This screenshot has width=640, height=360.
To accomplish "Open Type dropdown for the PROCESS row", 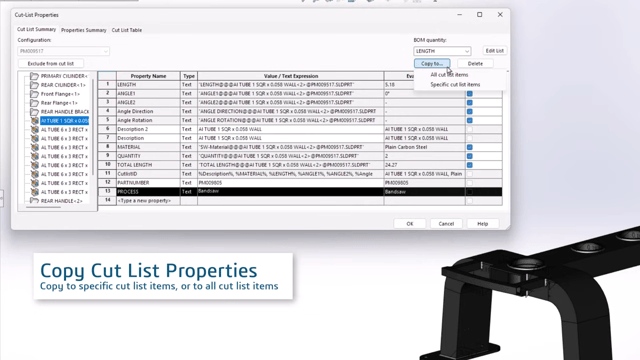I will [x=189, y=192].
